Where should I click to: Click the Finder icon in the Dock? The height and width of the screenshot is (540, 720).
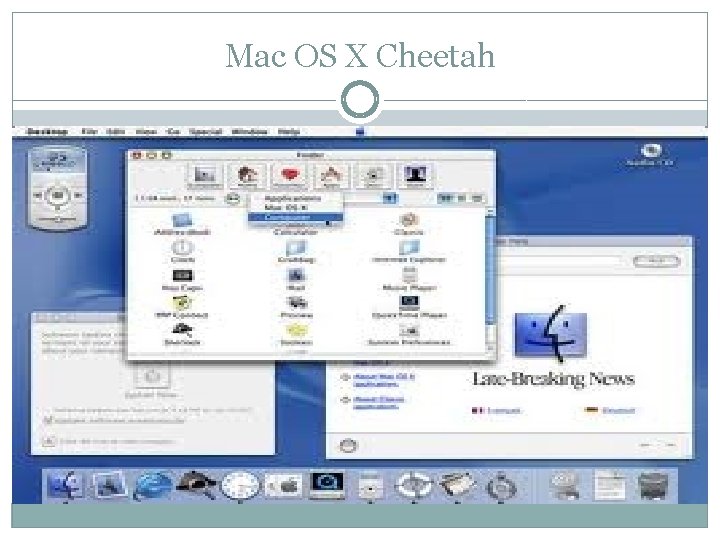[65, 485]
